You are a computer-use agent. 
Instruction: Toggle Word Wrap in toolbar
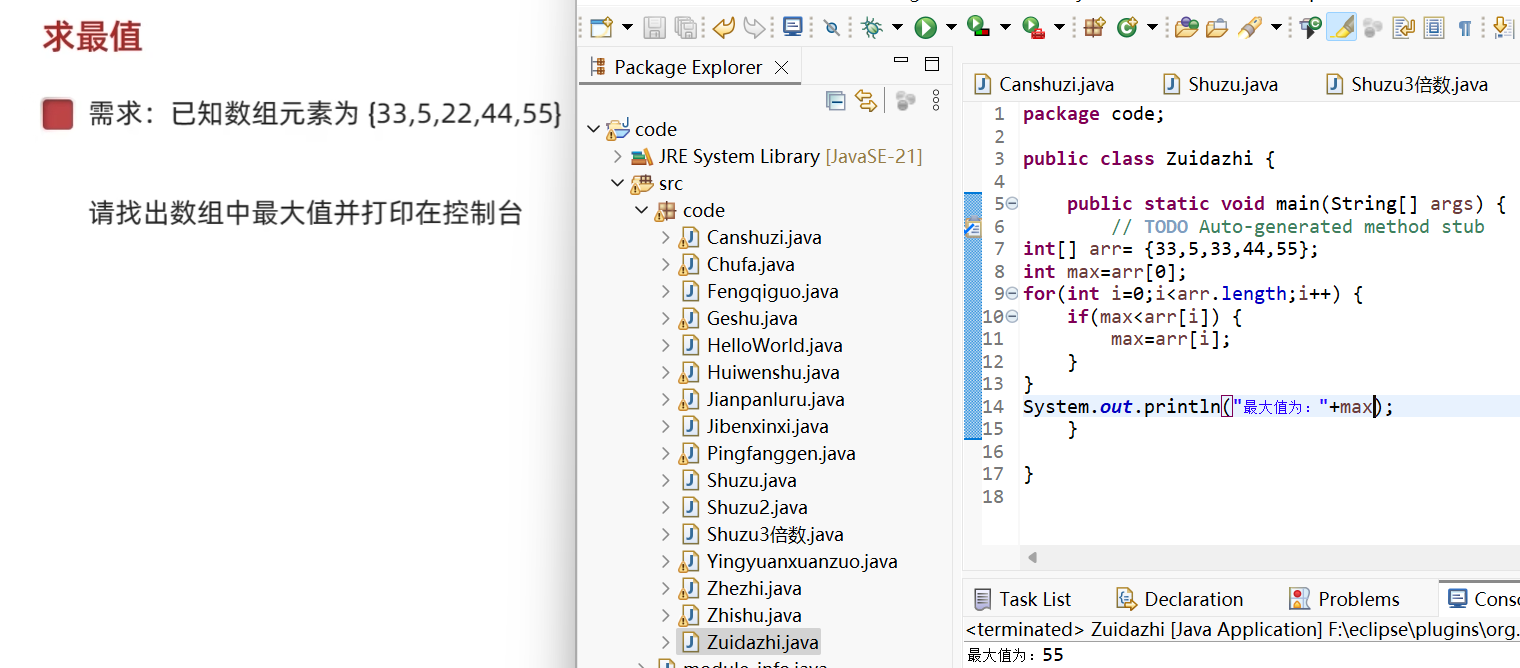click(x=1404, y=28)
